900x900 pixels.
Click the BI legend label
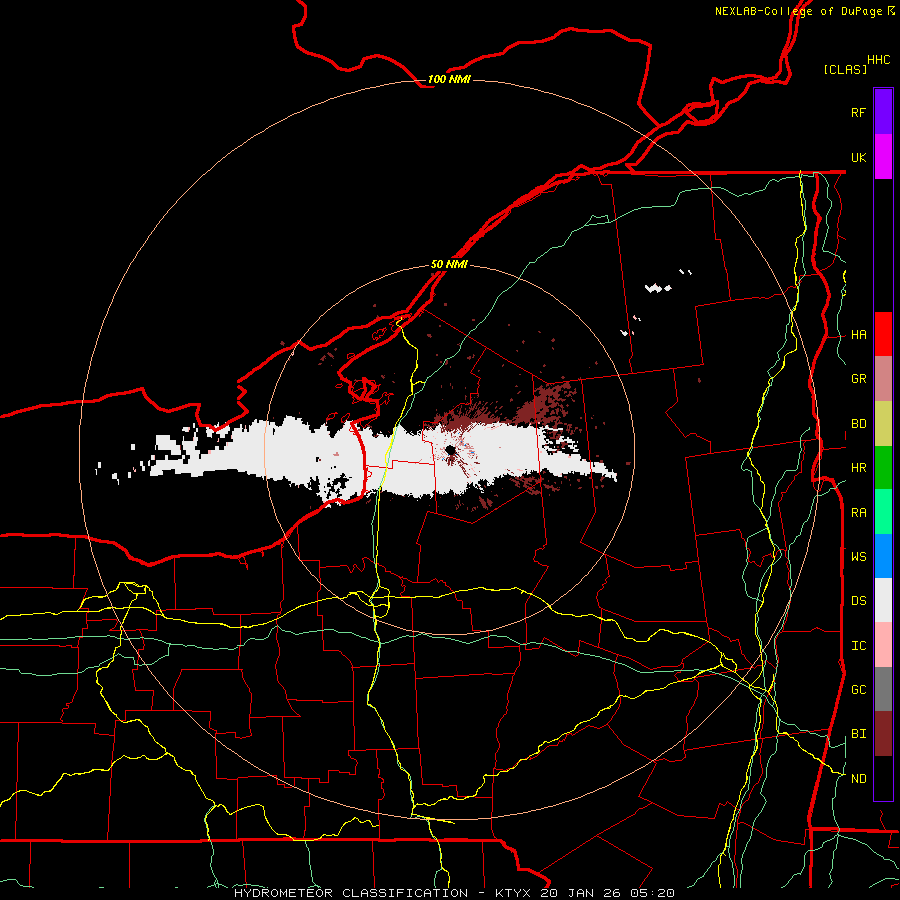858,734
